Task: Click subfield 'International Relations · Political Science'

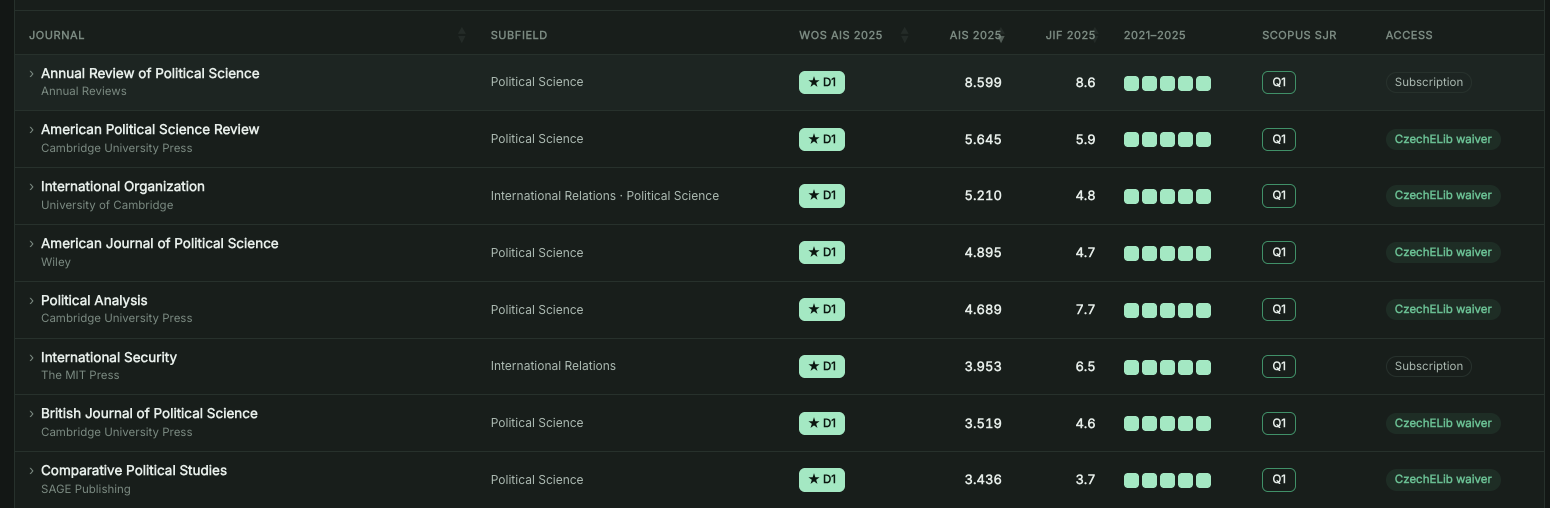Action: coord(605,195)
